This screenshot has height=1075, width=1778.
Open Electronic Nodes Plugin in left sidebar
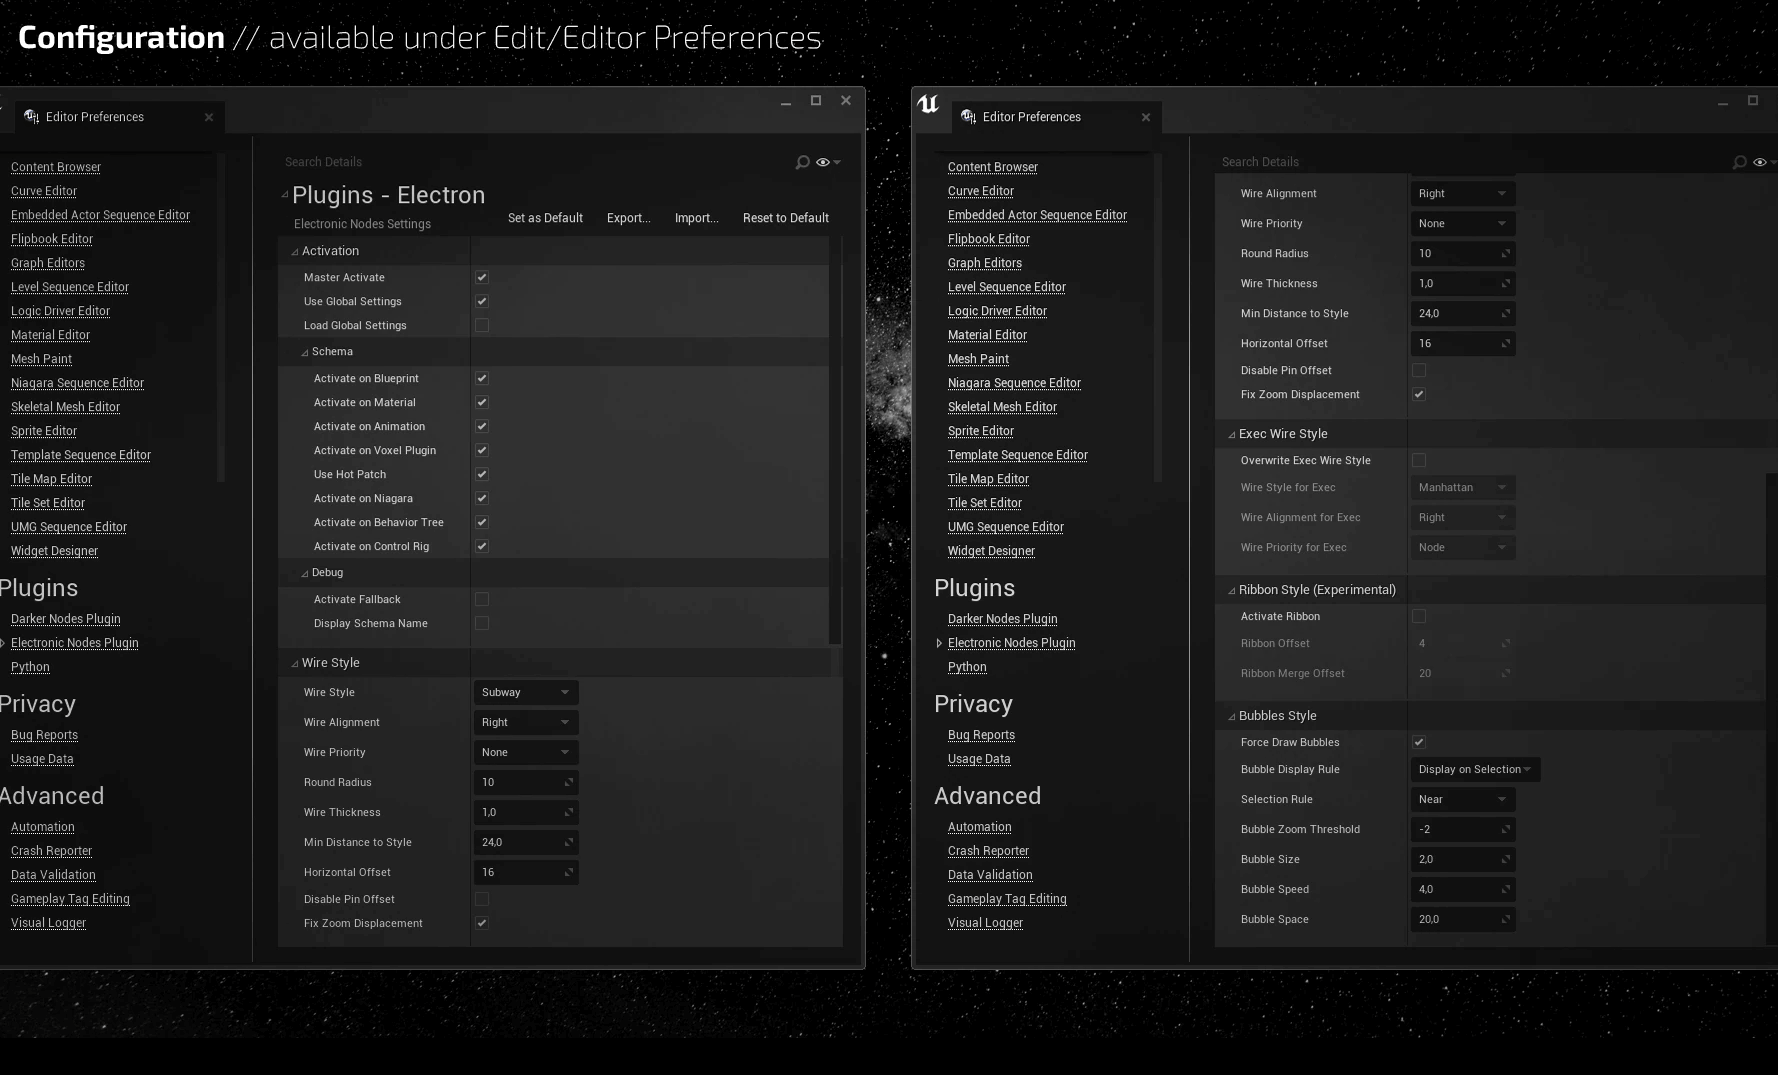pos(75,643)
